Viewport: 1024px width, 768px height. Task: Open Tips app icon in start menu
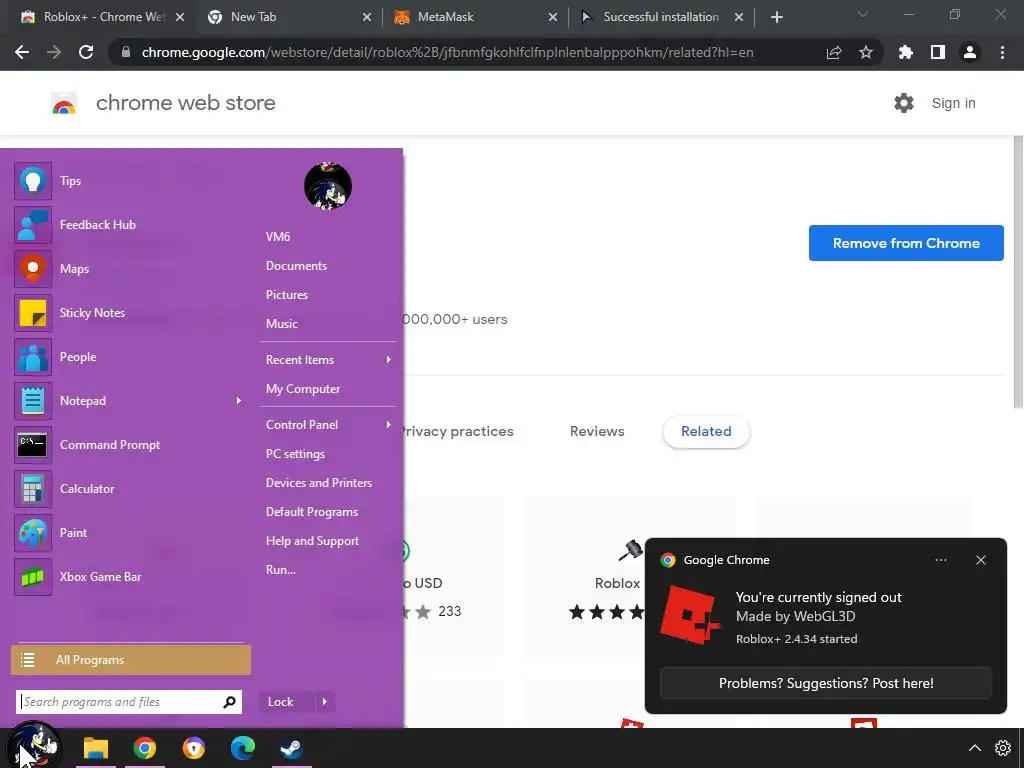[x=33, y=181]
